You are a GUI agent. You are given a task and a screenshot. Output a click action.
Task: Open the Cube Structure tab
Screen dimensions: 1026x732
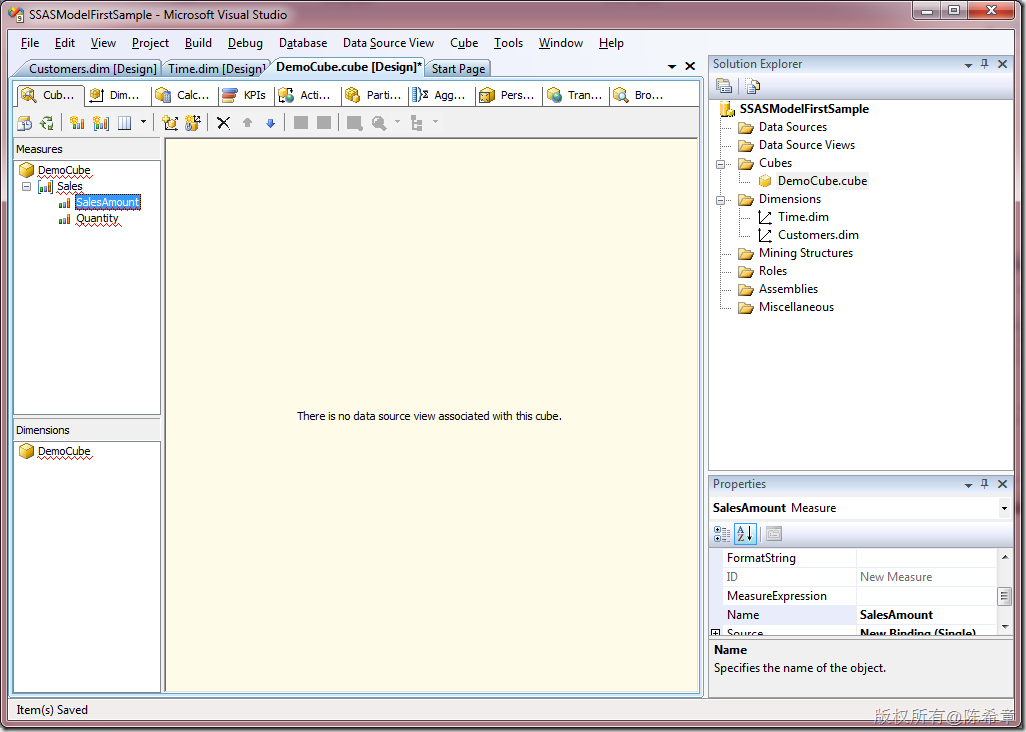point(50,96)
